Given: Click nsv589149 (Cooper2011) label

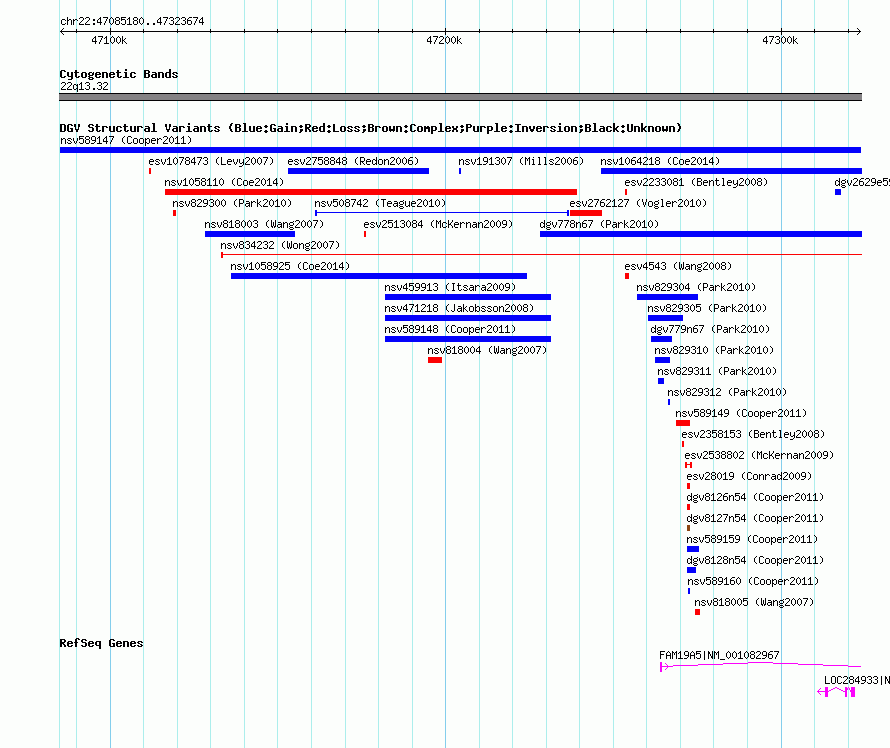Looking at the screenshot, I should click(741, 413).
